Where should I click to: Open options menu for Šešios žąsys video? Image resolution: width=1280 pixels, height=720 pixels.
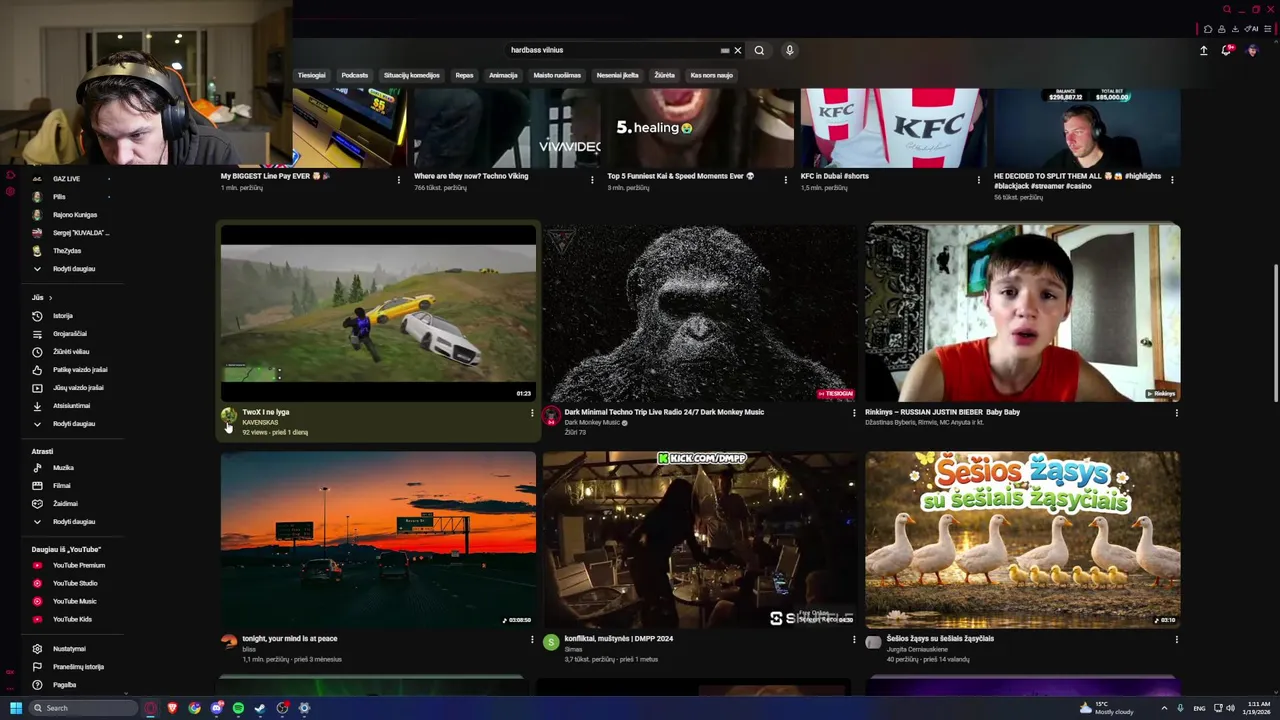pos(1176,640)
